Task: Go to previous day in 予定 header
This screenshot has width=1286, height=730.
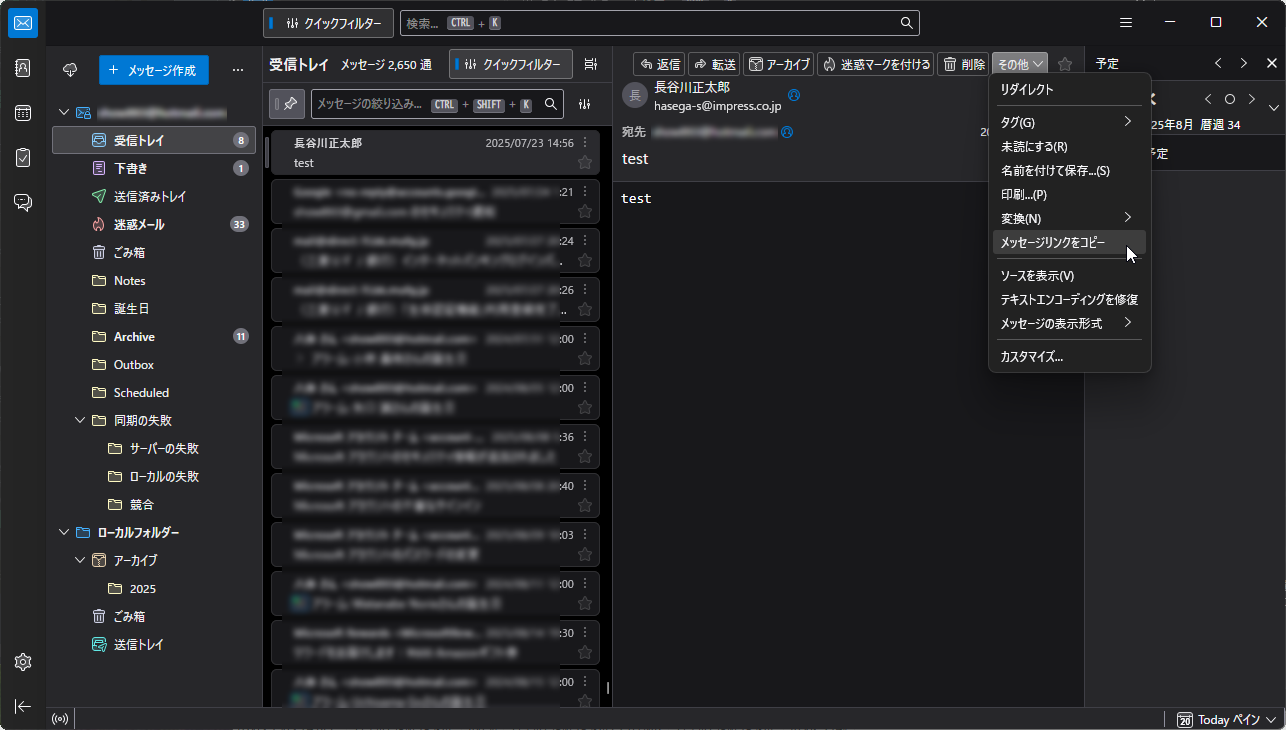Action: 1218,63
